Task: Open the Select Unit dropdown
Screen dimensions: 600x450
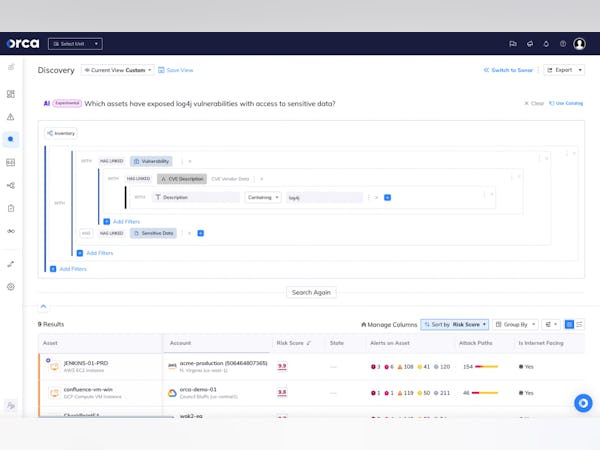Action: coord(75,44)
